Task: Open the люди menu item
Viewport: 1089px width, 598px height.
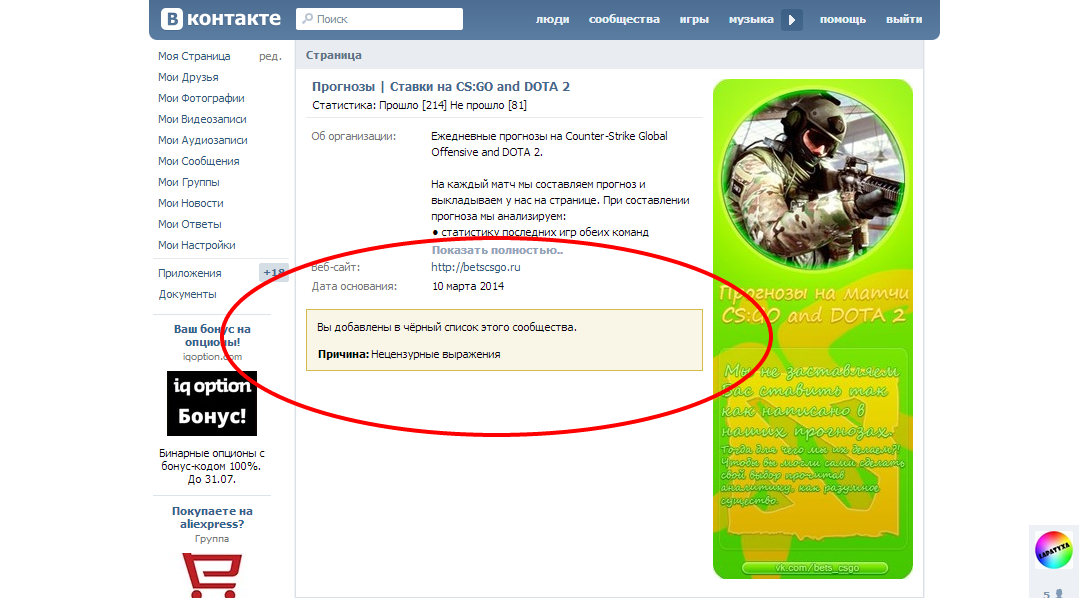Action: pos(552,19)
